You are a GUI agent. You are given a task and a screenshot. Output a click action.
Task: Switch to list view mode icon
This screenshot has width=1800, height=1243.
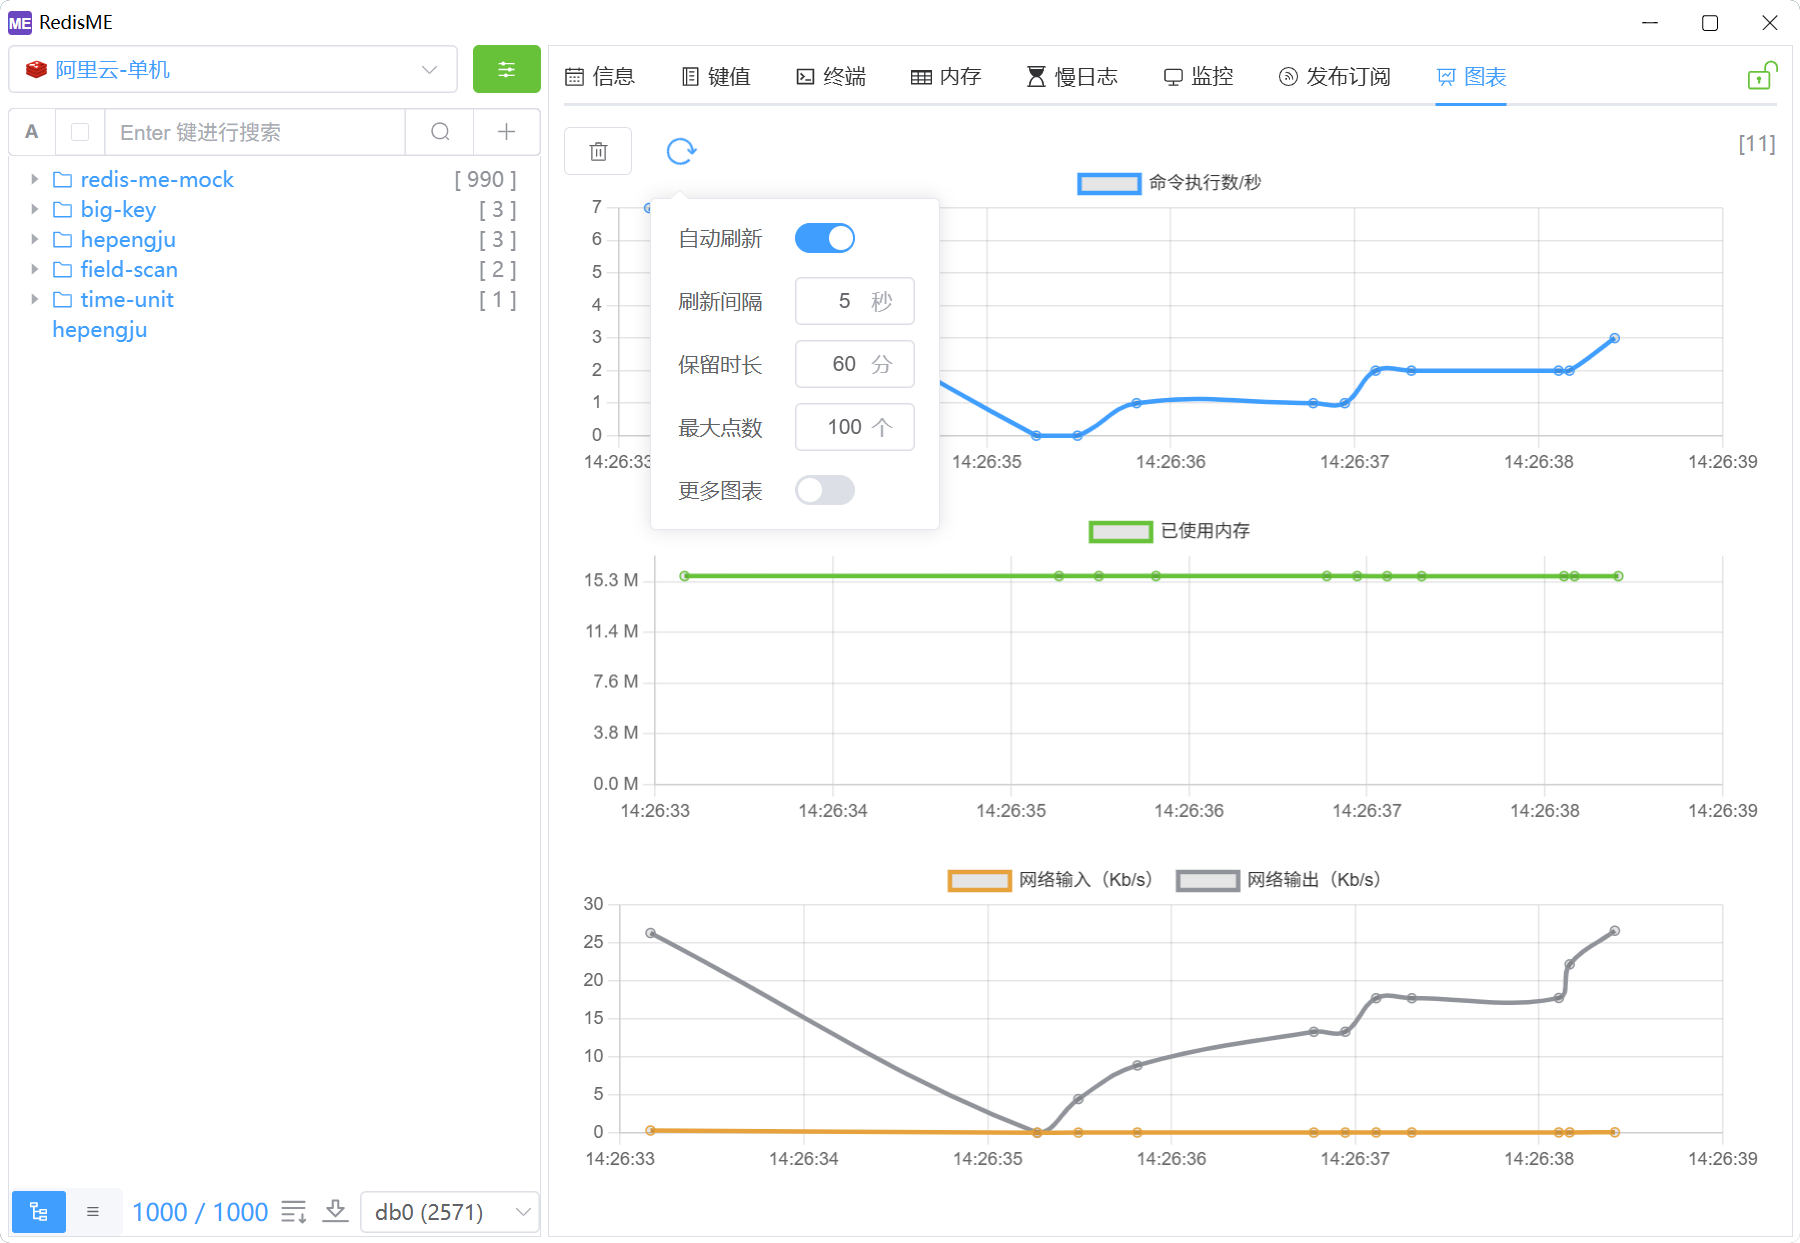tap(93, 1212)
